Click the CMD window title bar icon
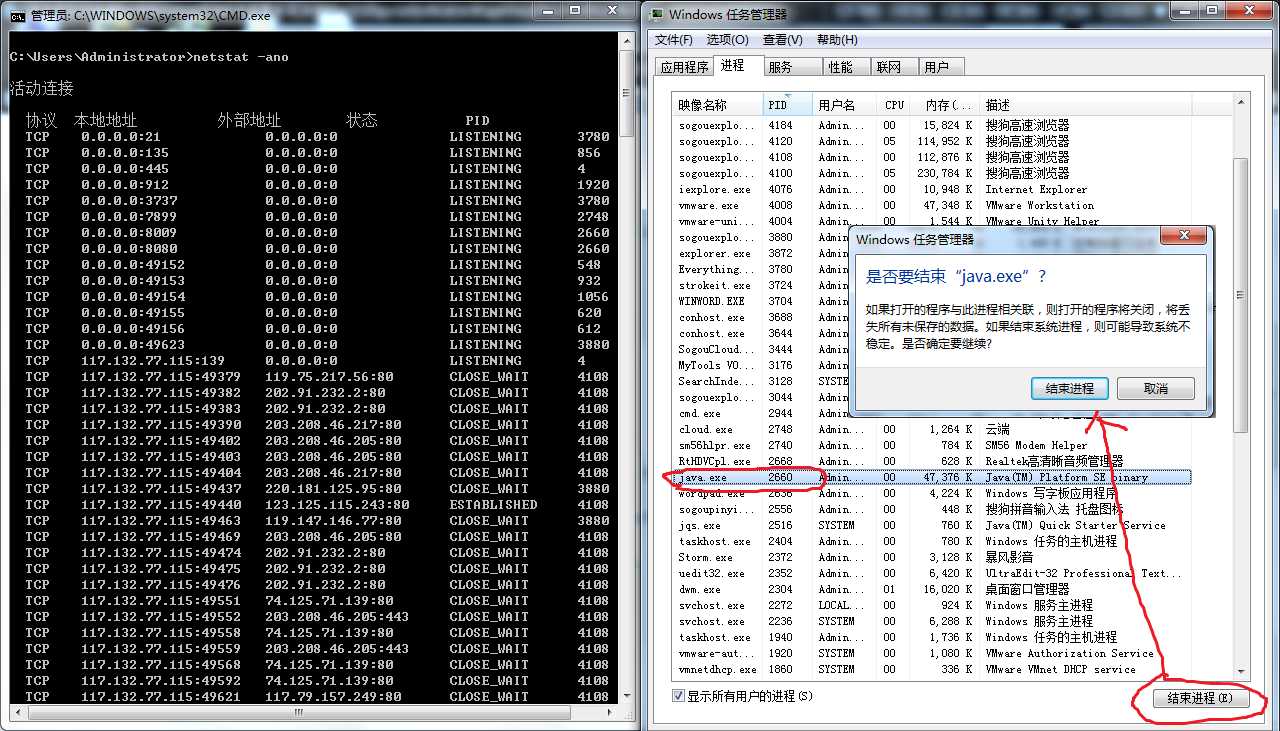1280x731 pixels. point(18,15)
